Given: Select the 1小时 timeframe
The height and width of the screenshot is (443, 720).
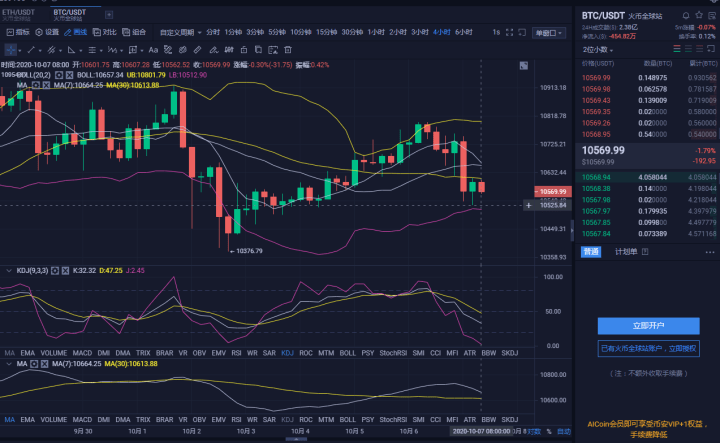Looking at the screenshot, I should [x=376, y=32].
